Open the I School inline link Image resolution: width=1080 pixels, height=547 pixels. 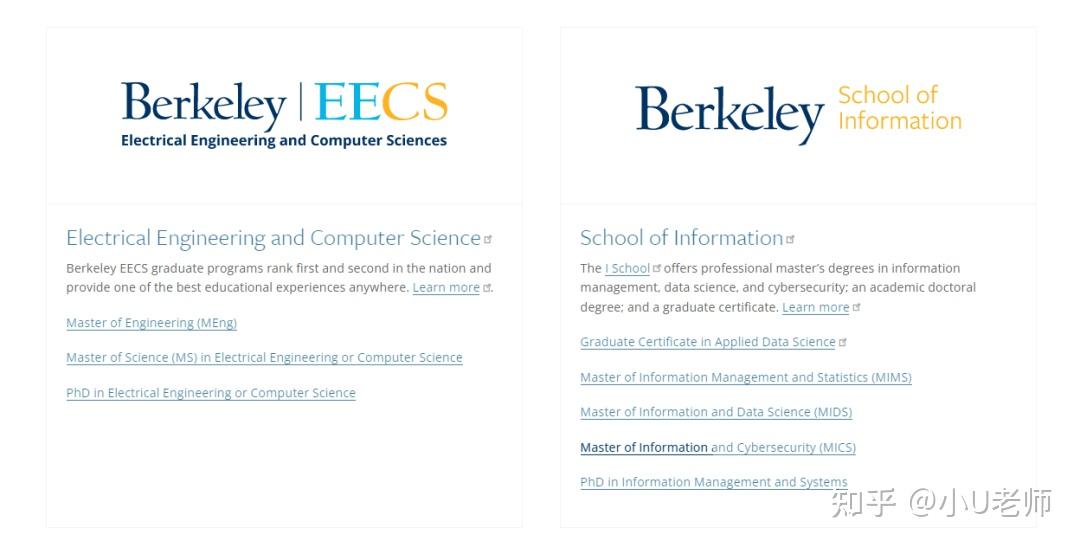point(628,268)
